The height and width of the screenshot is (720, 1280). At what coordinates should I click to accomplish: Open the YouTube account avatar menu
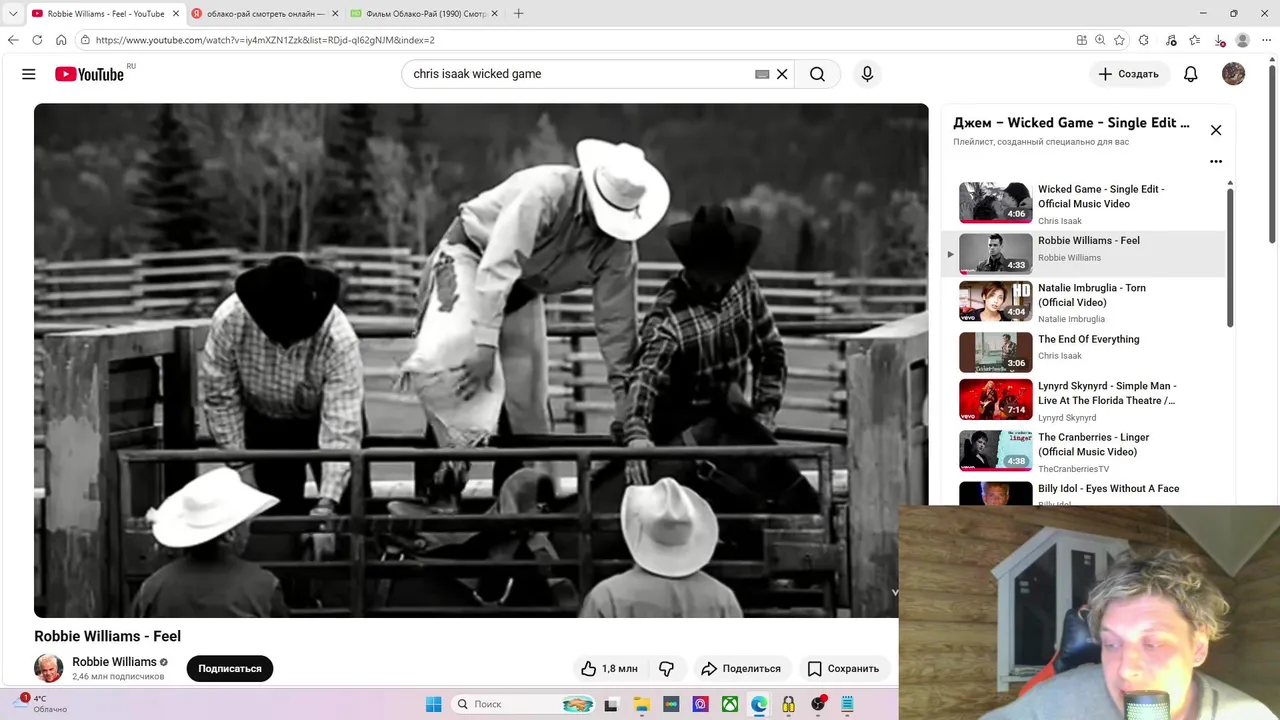[x=1233, y=74]
